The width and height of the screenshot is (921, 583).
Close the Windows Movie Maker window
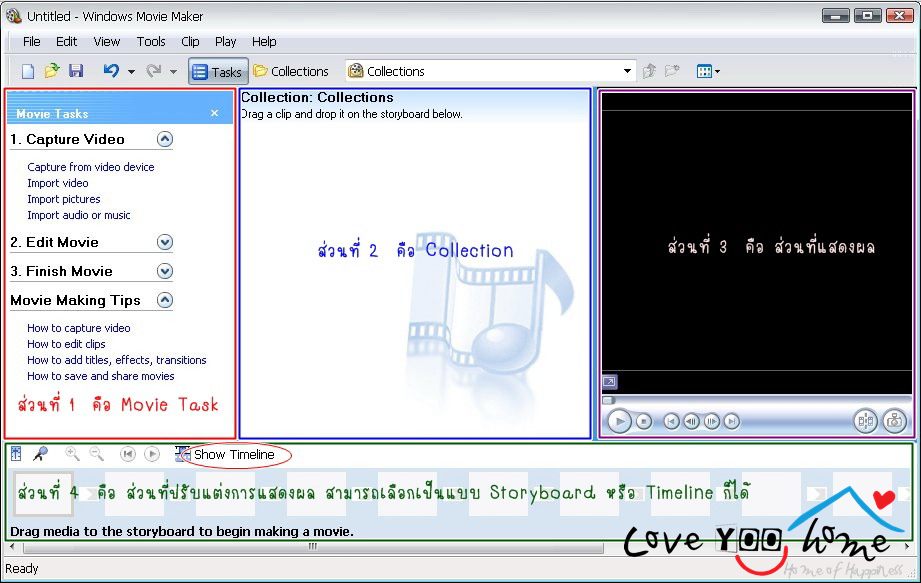click(899, 15)
